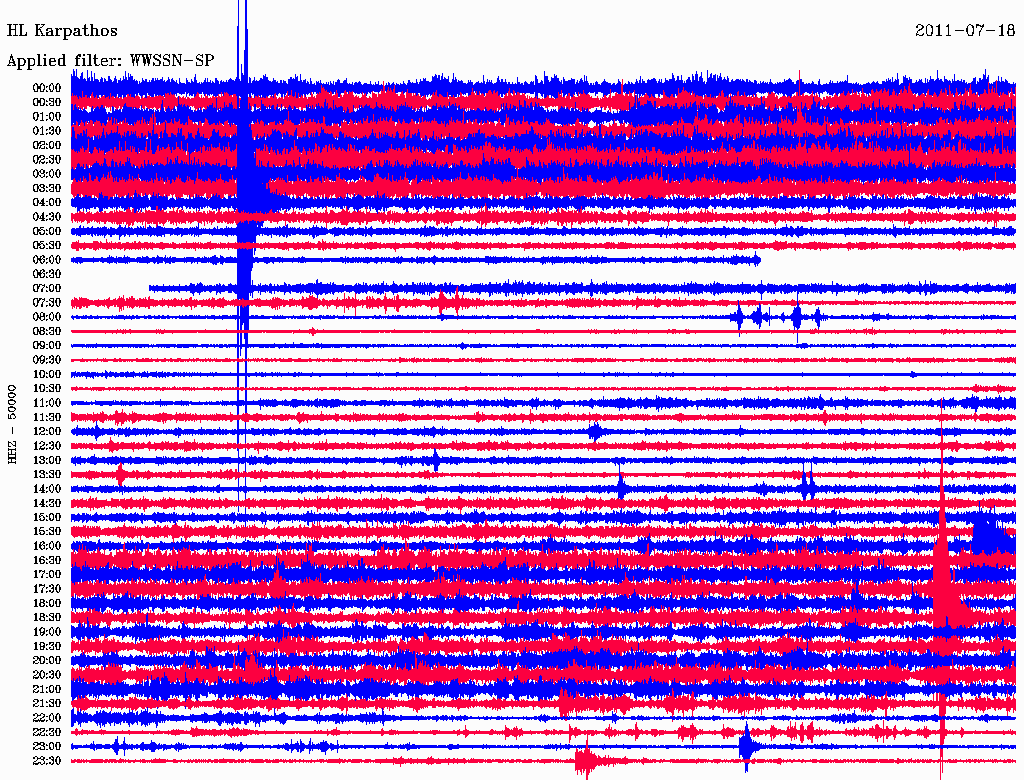The width and height of the screenshot is (1024, 780).
Task: Select the 21:30 time label
Action: pyautogui.click(x=47, y=703)
